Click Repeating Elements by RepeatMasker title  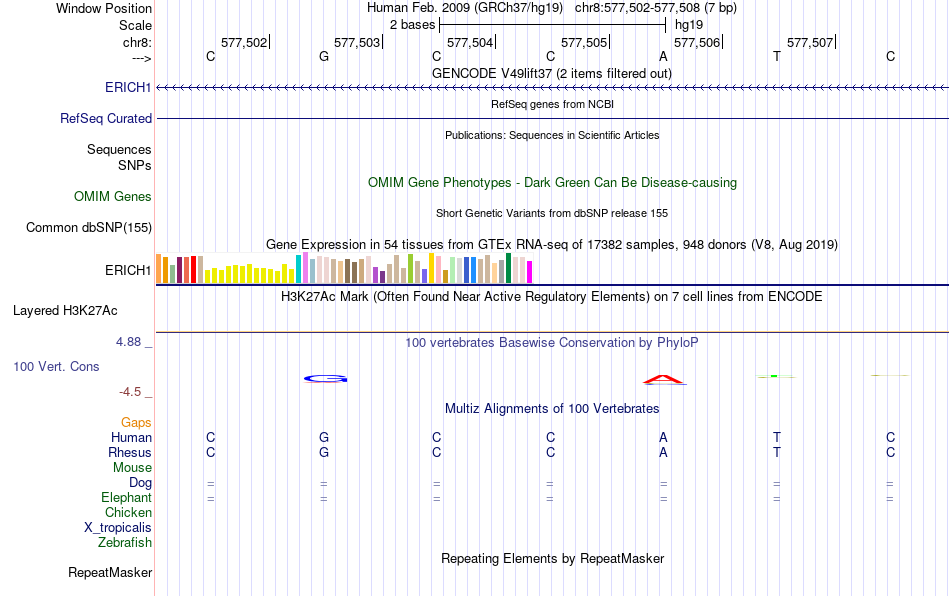(x=553, y=558)
